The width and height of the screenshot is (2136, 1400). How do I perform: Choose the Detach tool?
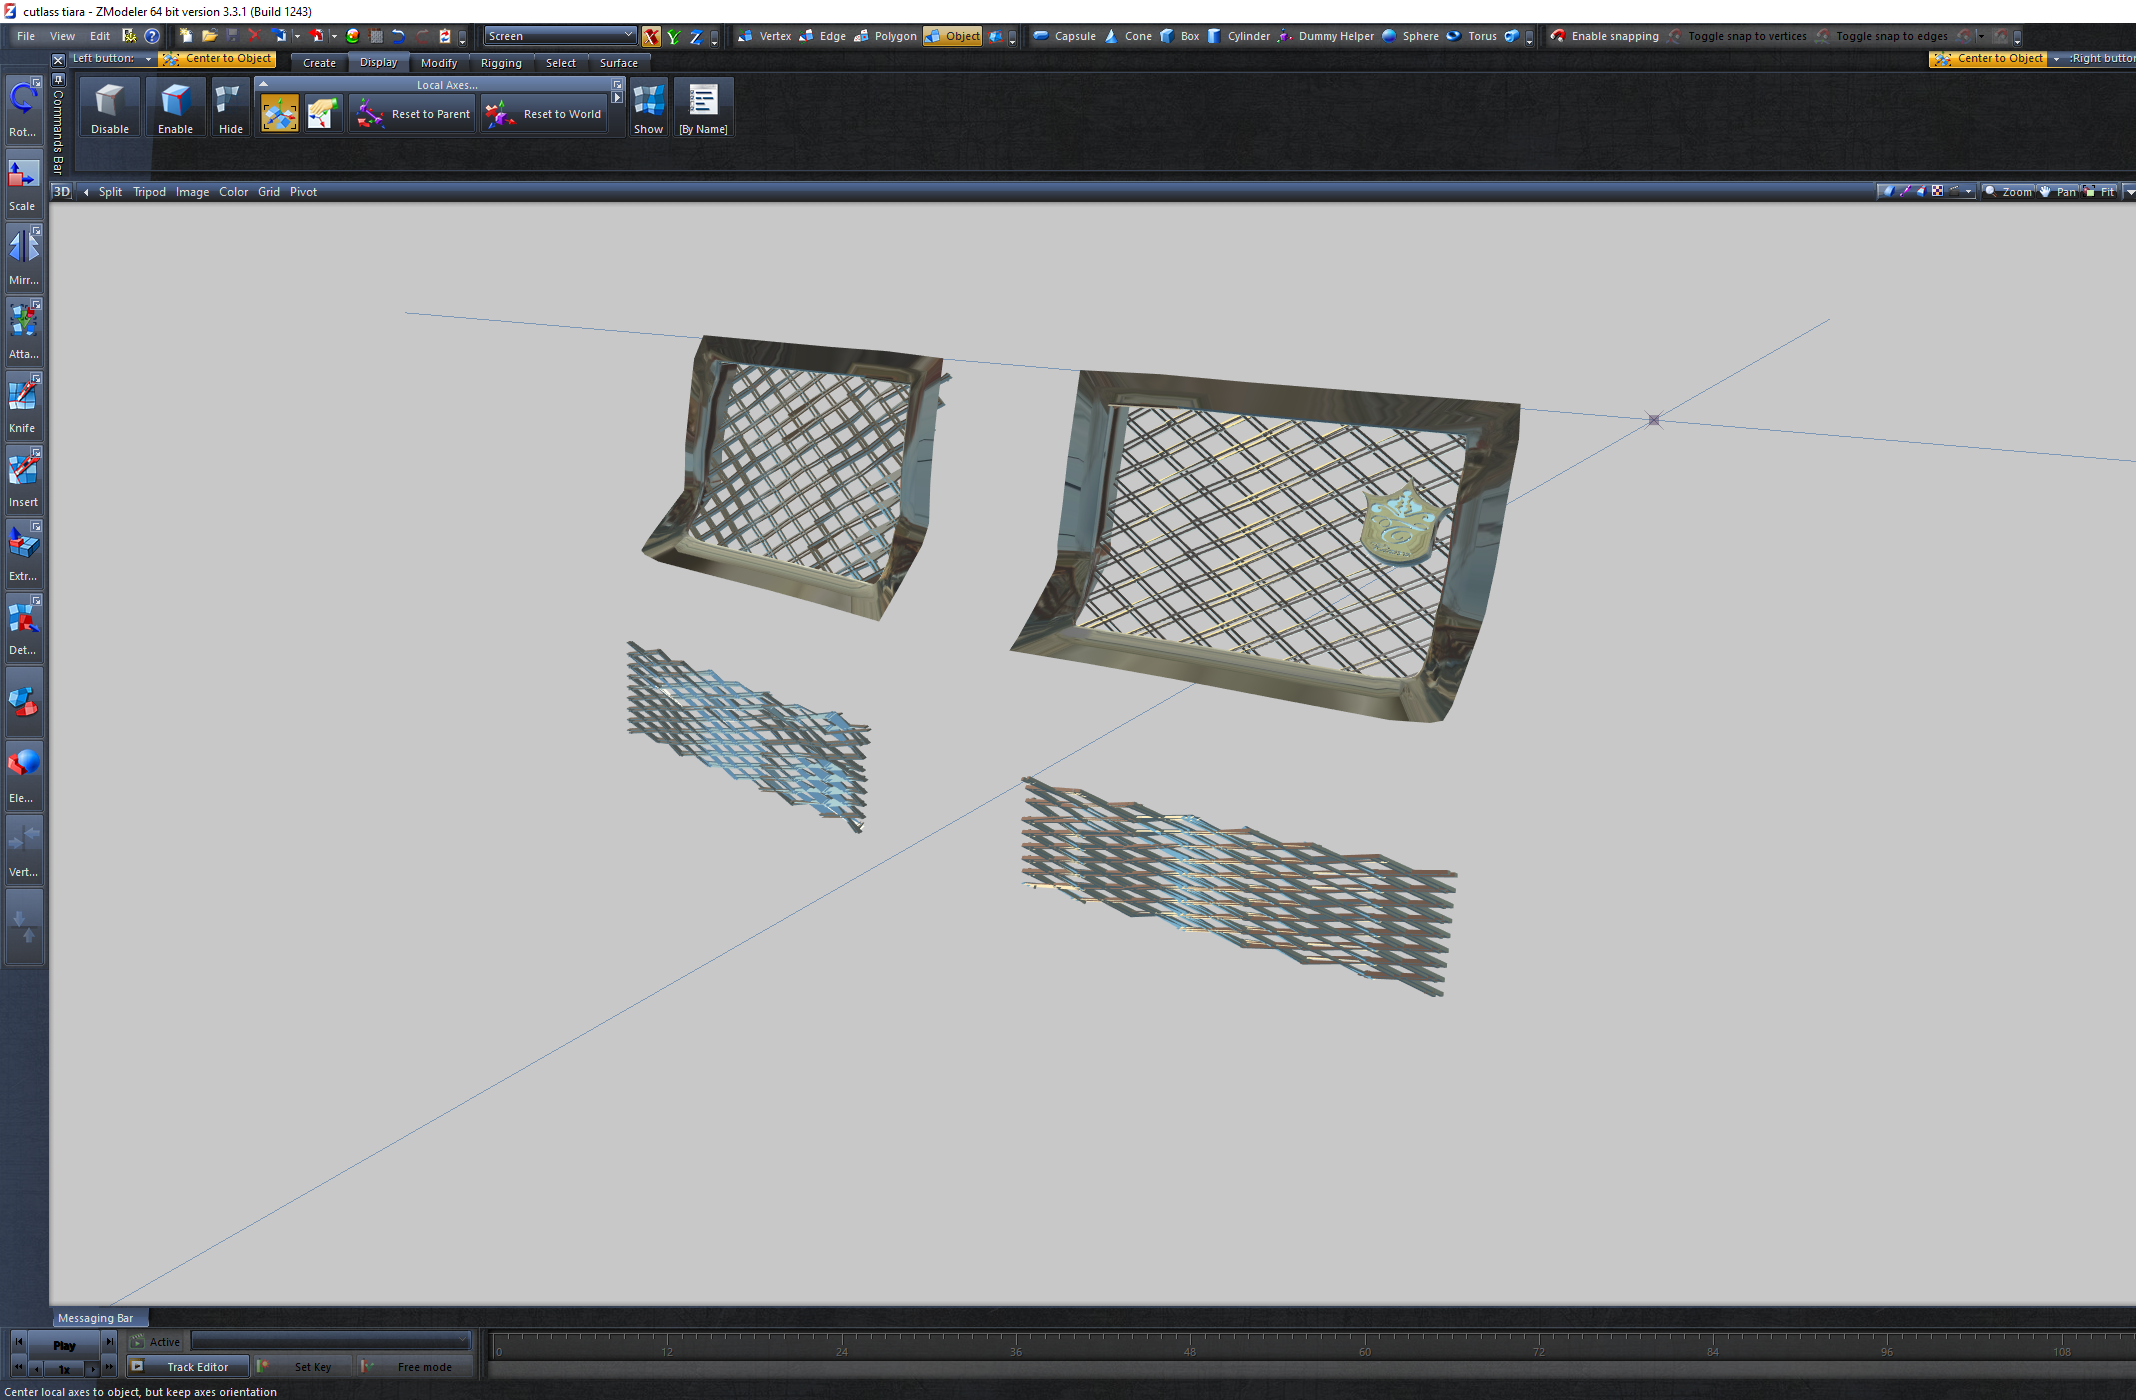coord(24,627)
